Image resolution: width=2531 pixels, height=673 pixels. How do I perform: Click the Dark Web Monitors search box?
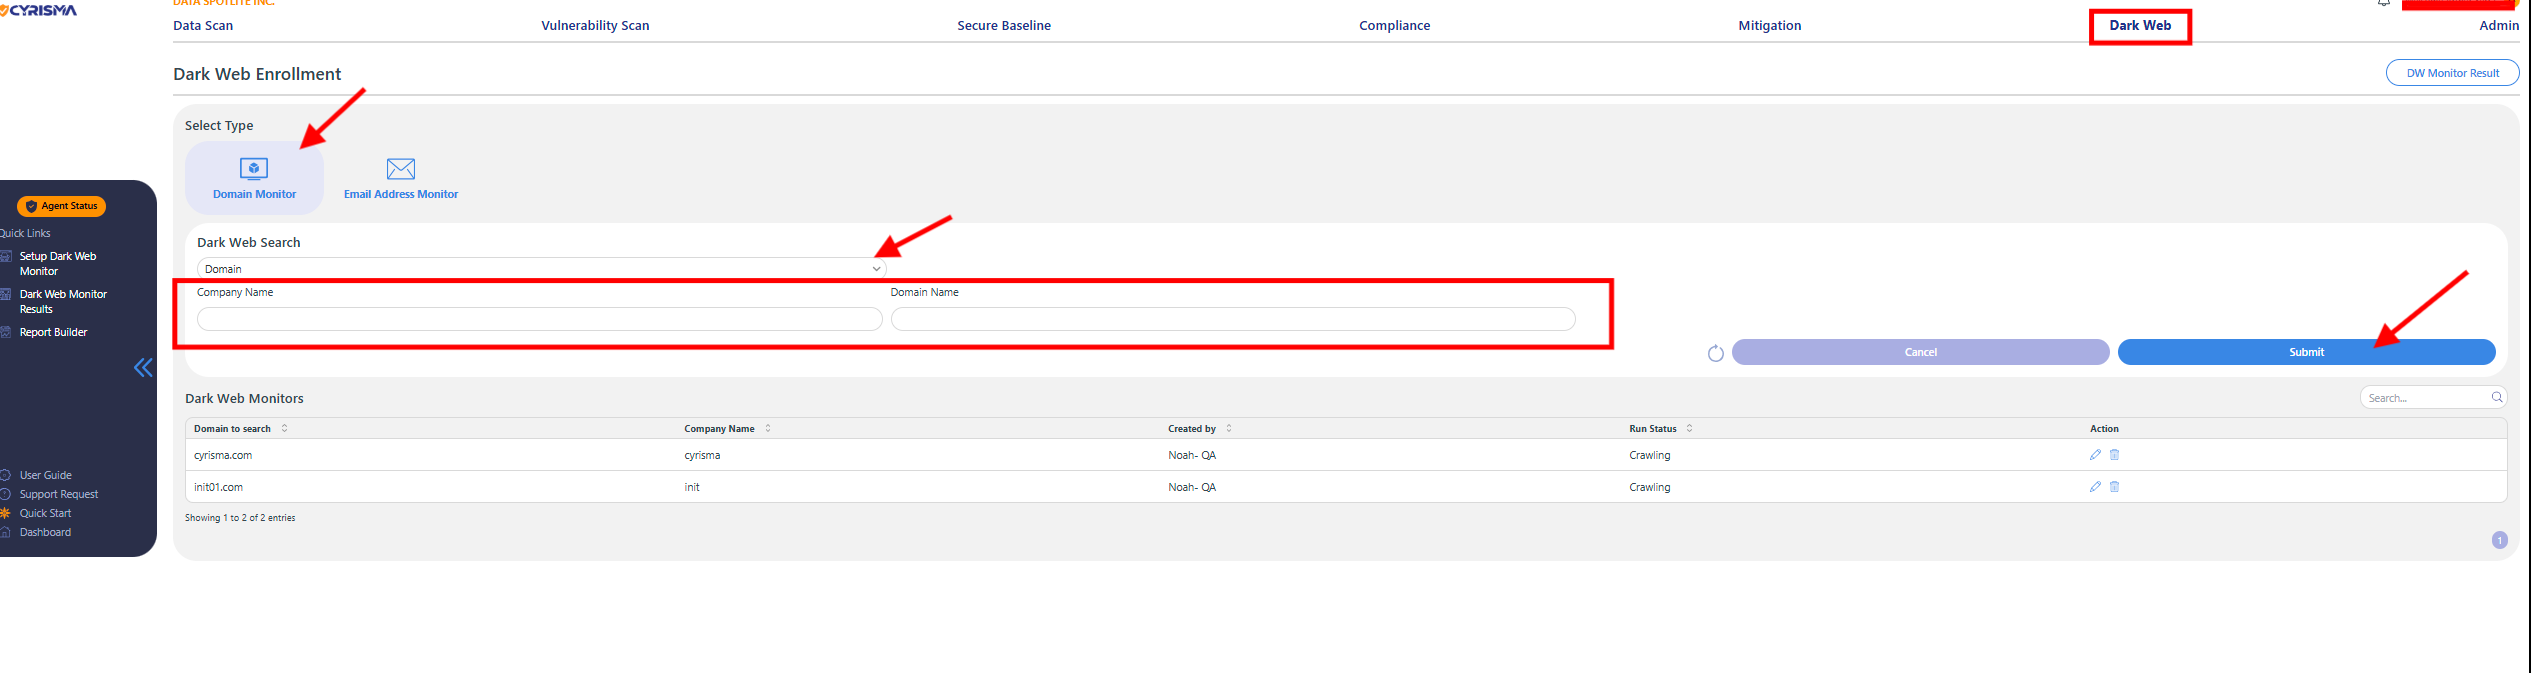point(2433,398)
